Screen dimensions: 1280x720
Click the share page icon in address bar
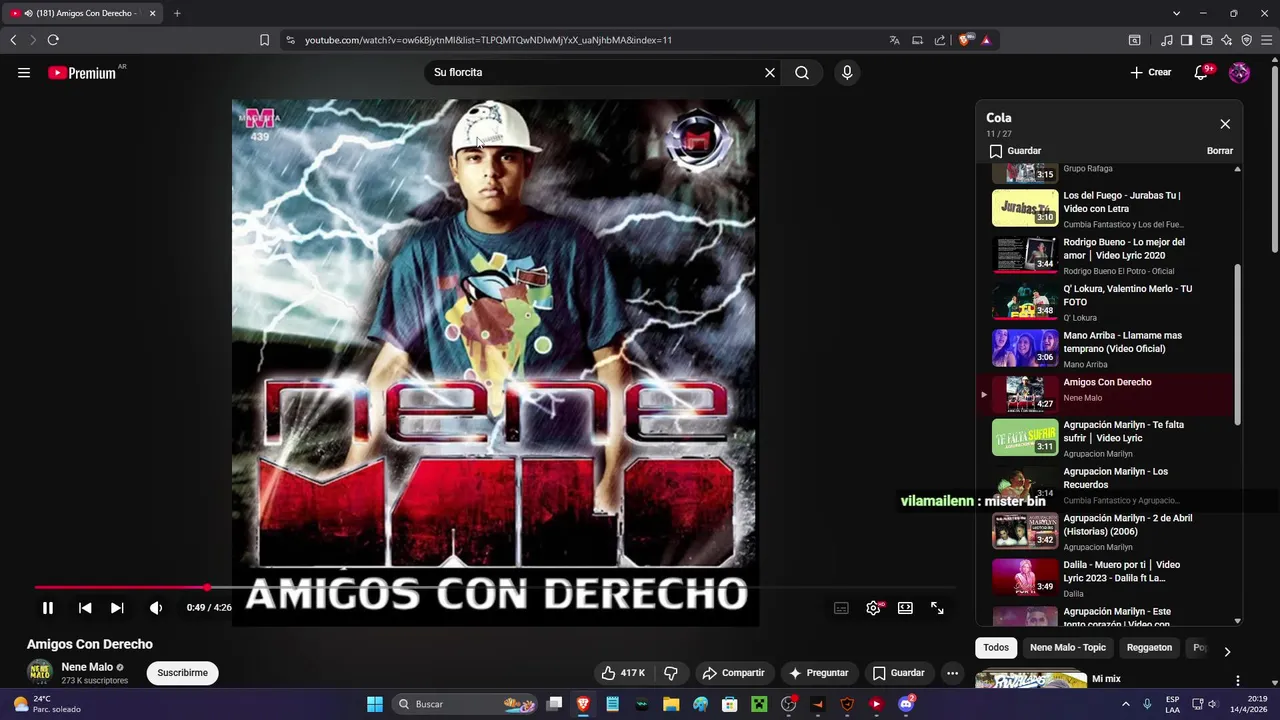[x=940, y=40]
